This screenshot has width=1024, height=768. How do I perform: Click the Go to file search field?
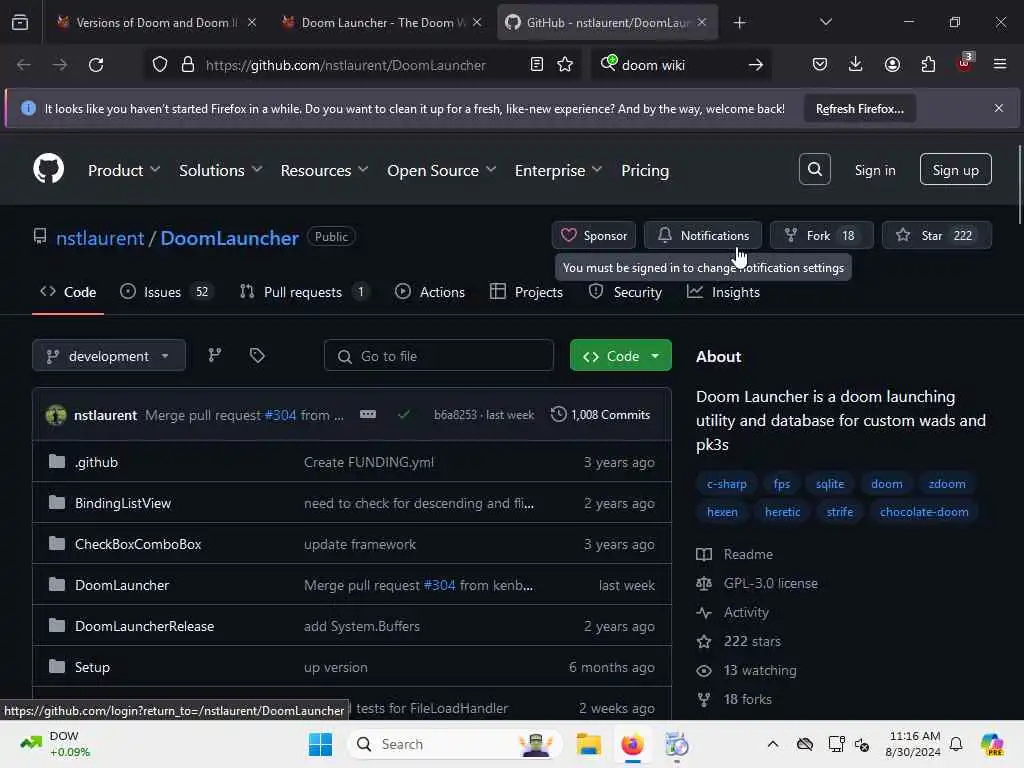(x=439, y=356)
